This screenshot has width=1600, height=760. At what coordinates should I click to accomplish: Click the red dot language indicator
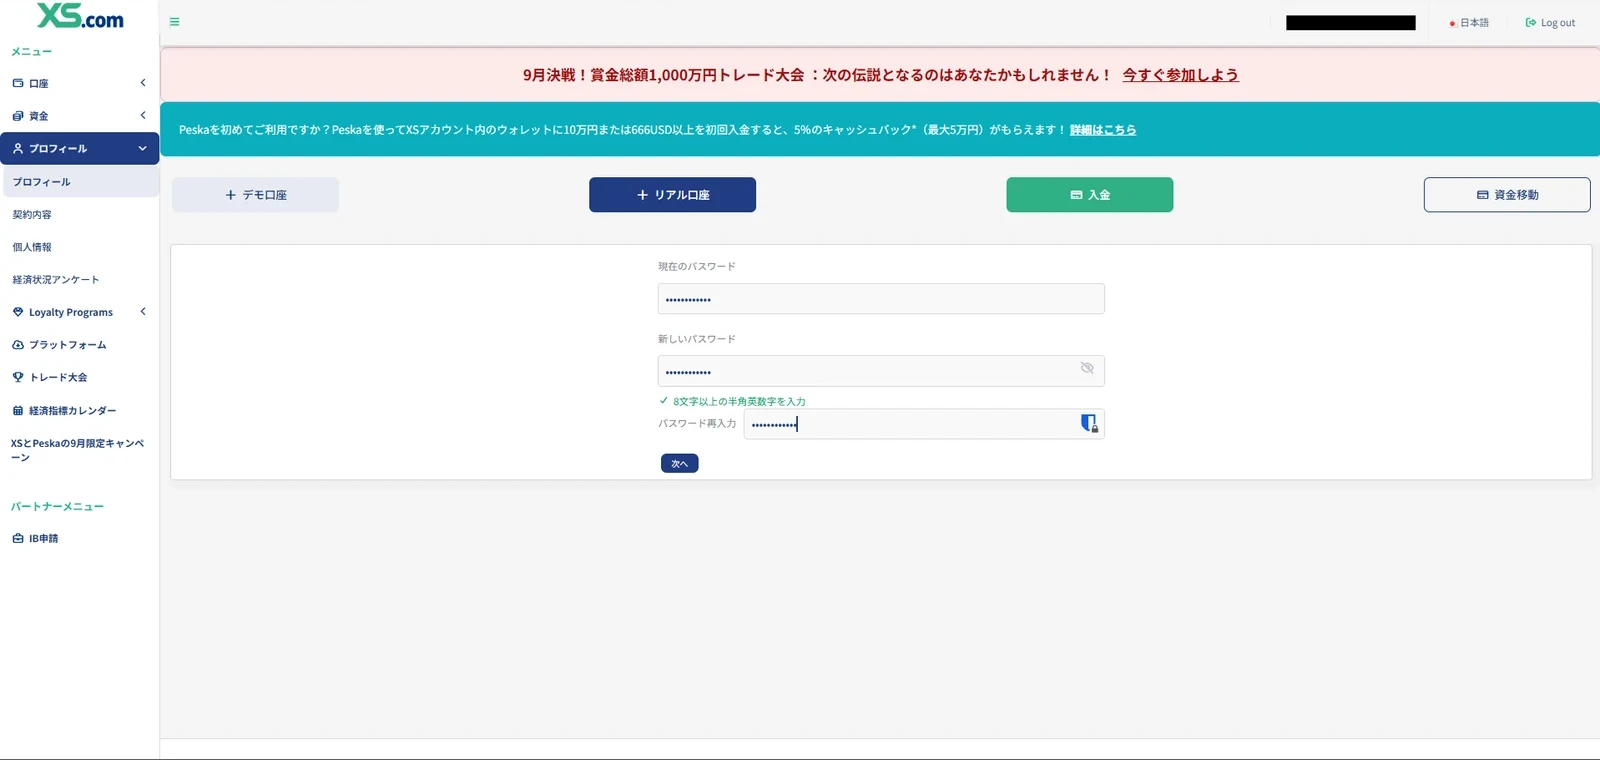[1452, 23]
